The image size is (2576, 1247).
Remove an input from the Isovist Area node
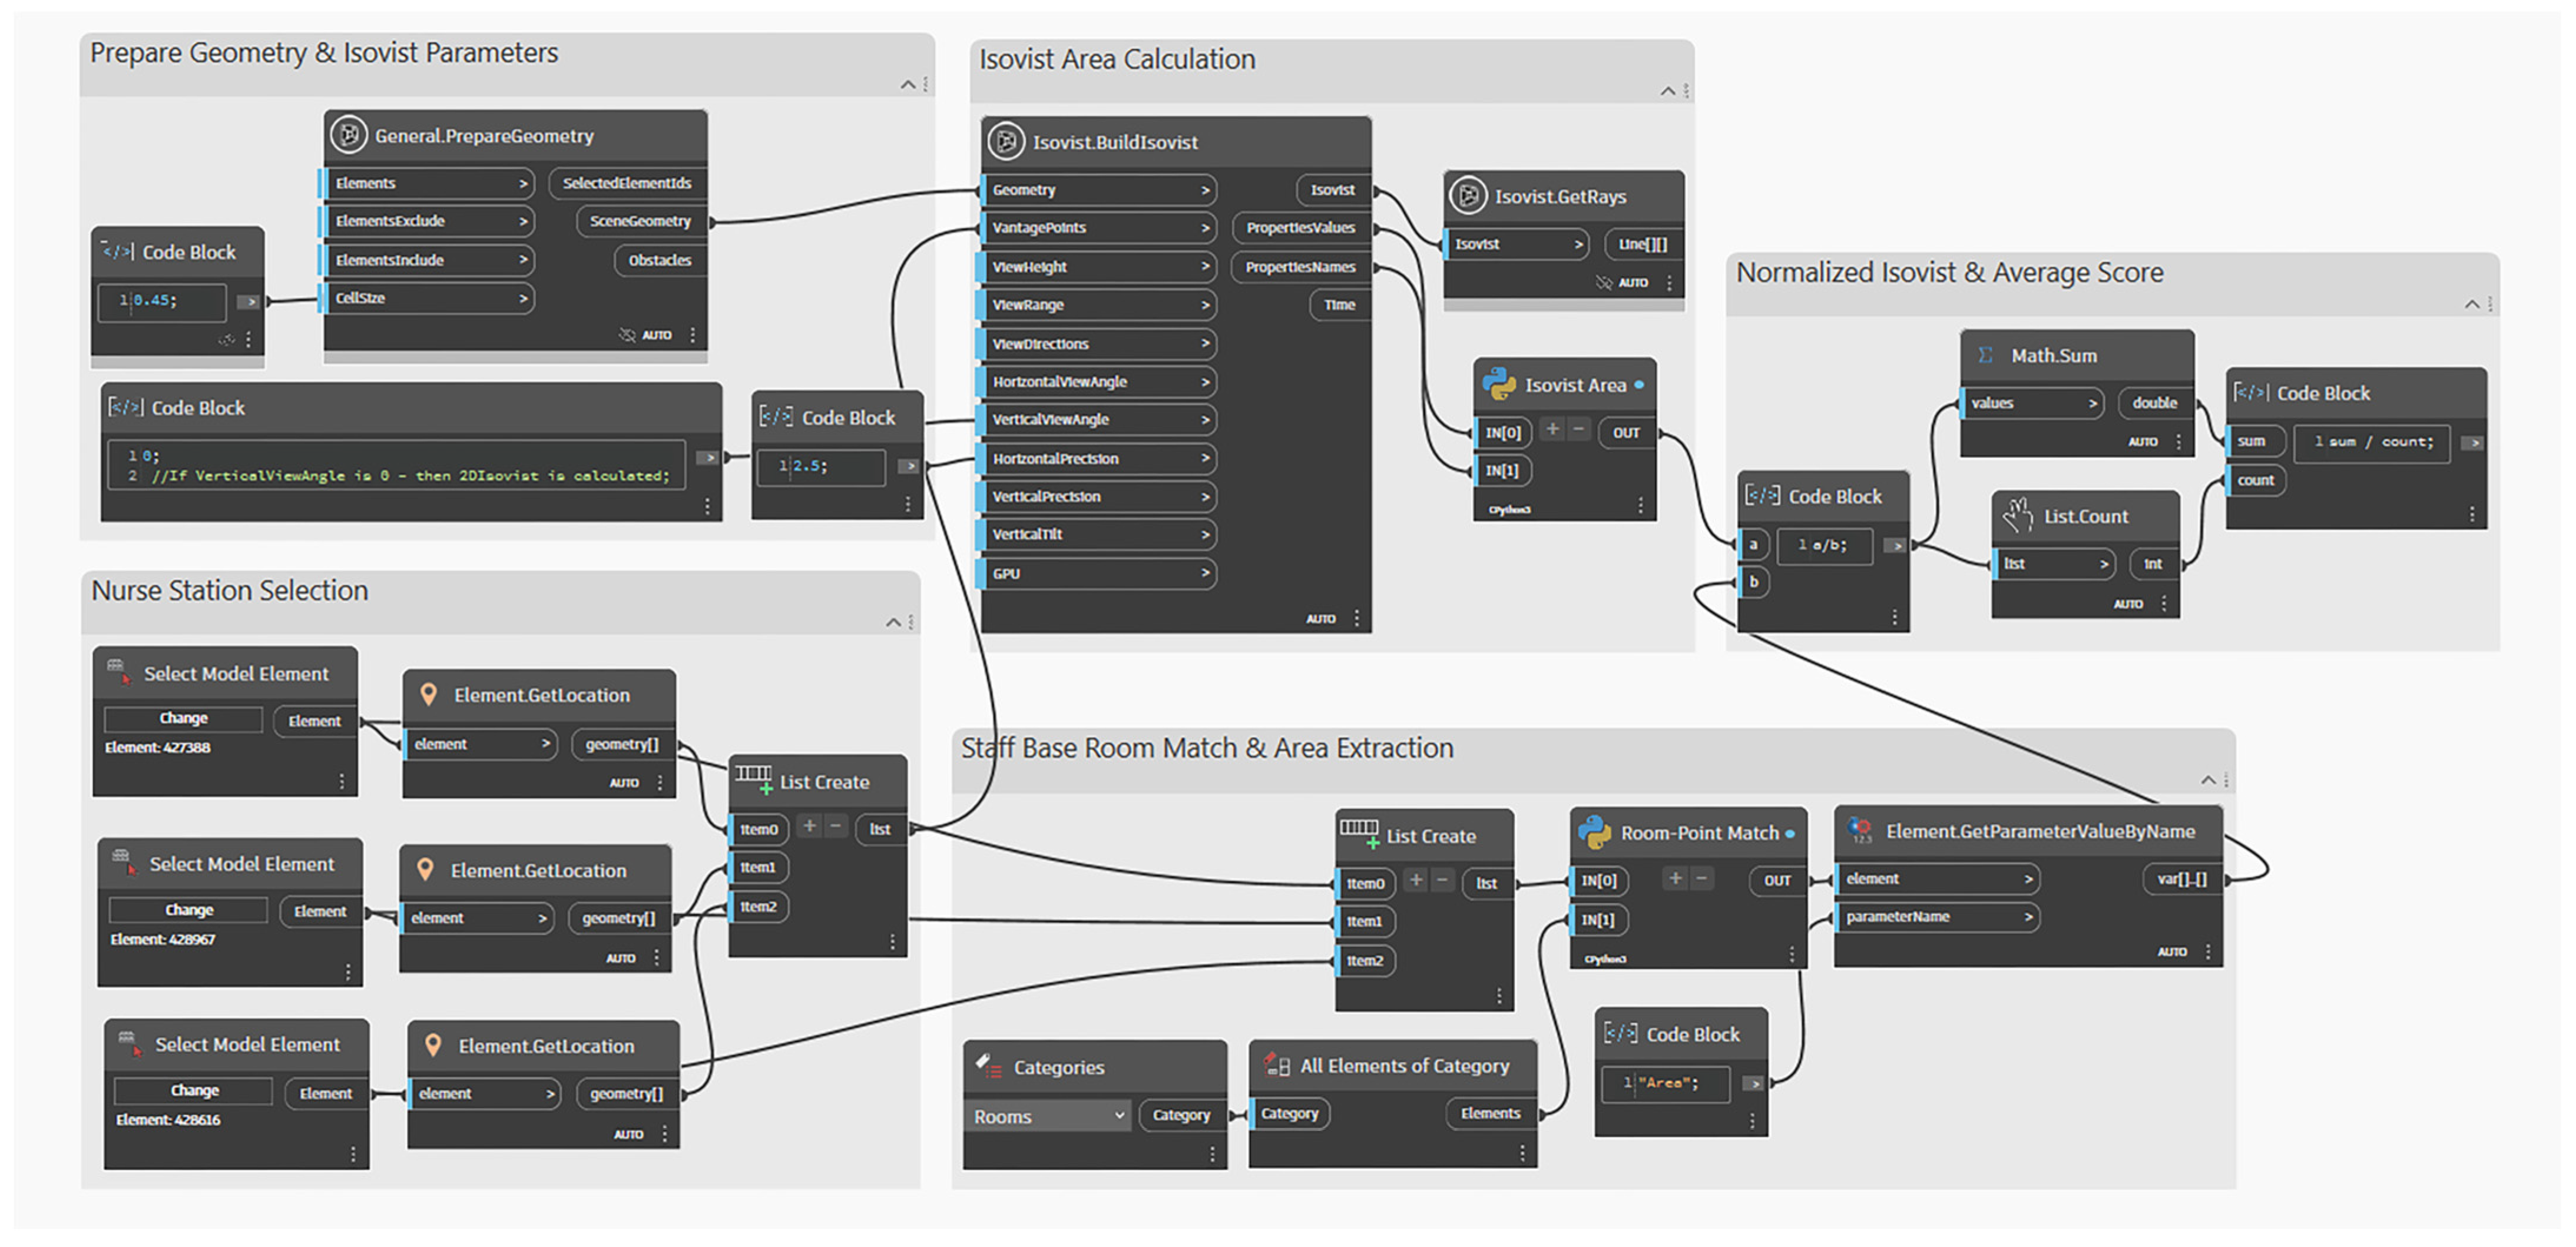pyautogui.click(x=1579, y=430)
